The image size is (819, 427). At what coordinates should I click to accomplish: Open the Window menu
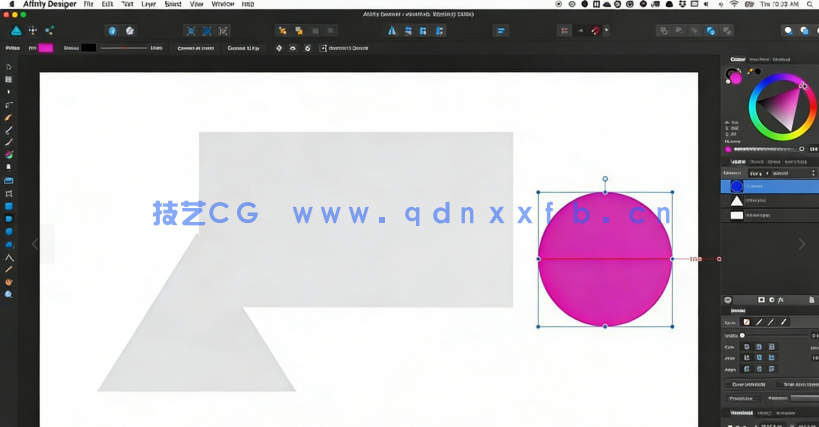[x=223, y=4]
